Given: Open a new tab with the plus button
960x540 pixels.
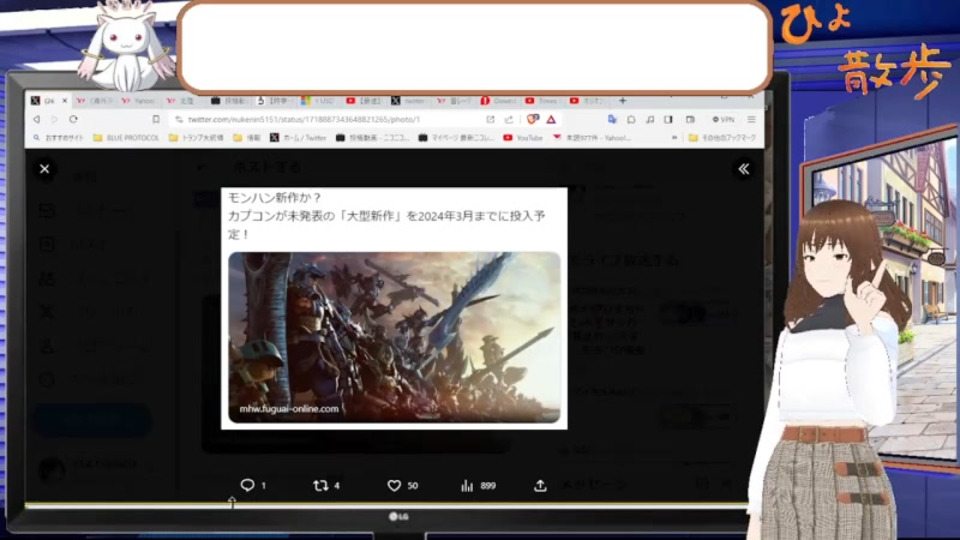Looking at the screenshot, I should (623, 100).
